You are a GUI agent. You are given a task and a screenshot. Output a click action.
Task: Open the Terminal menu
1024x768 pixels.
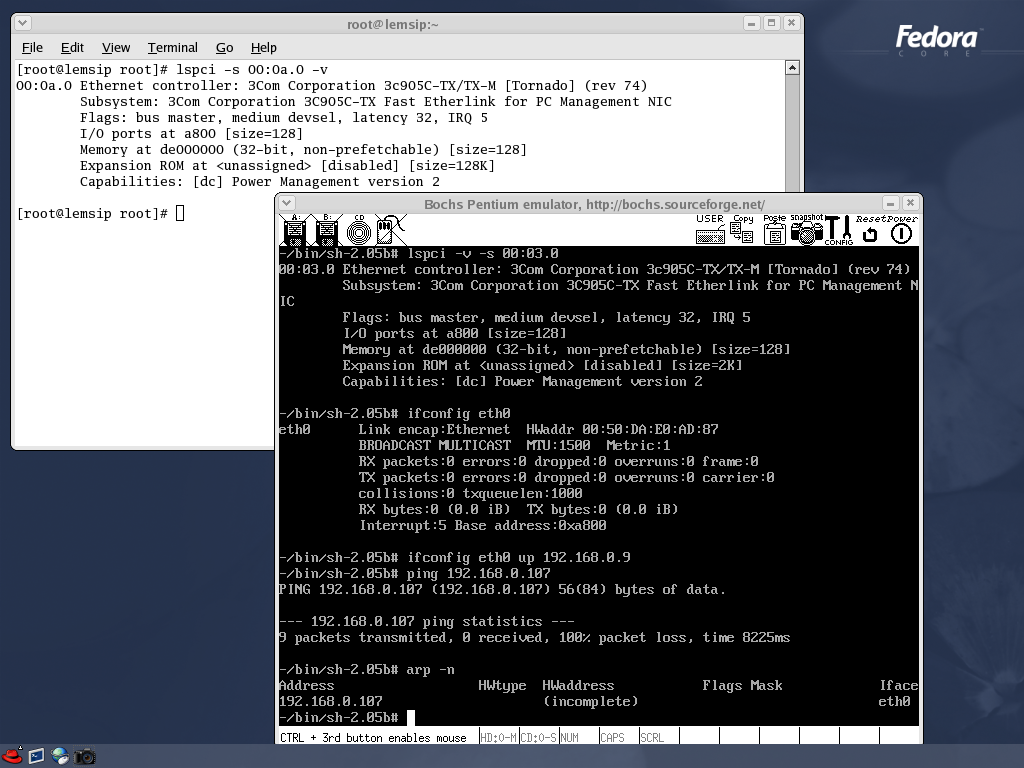(x=172, y=48)
